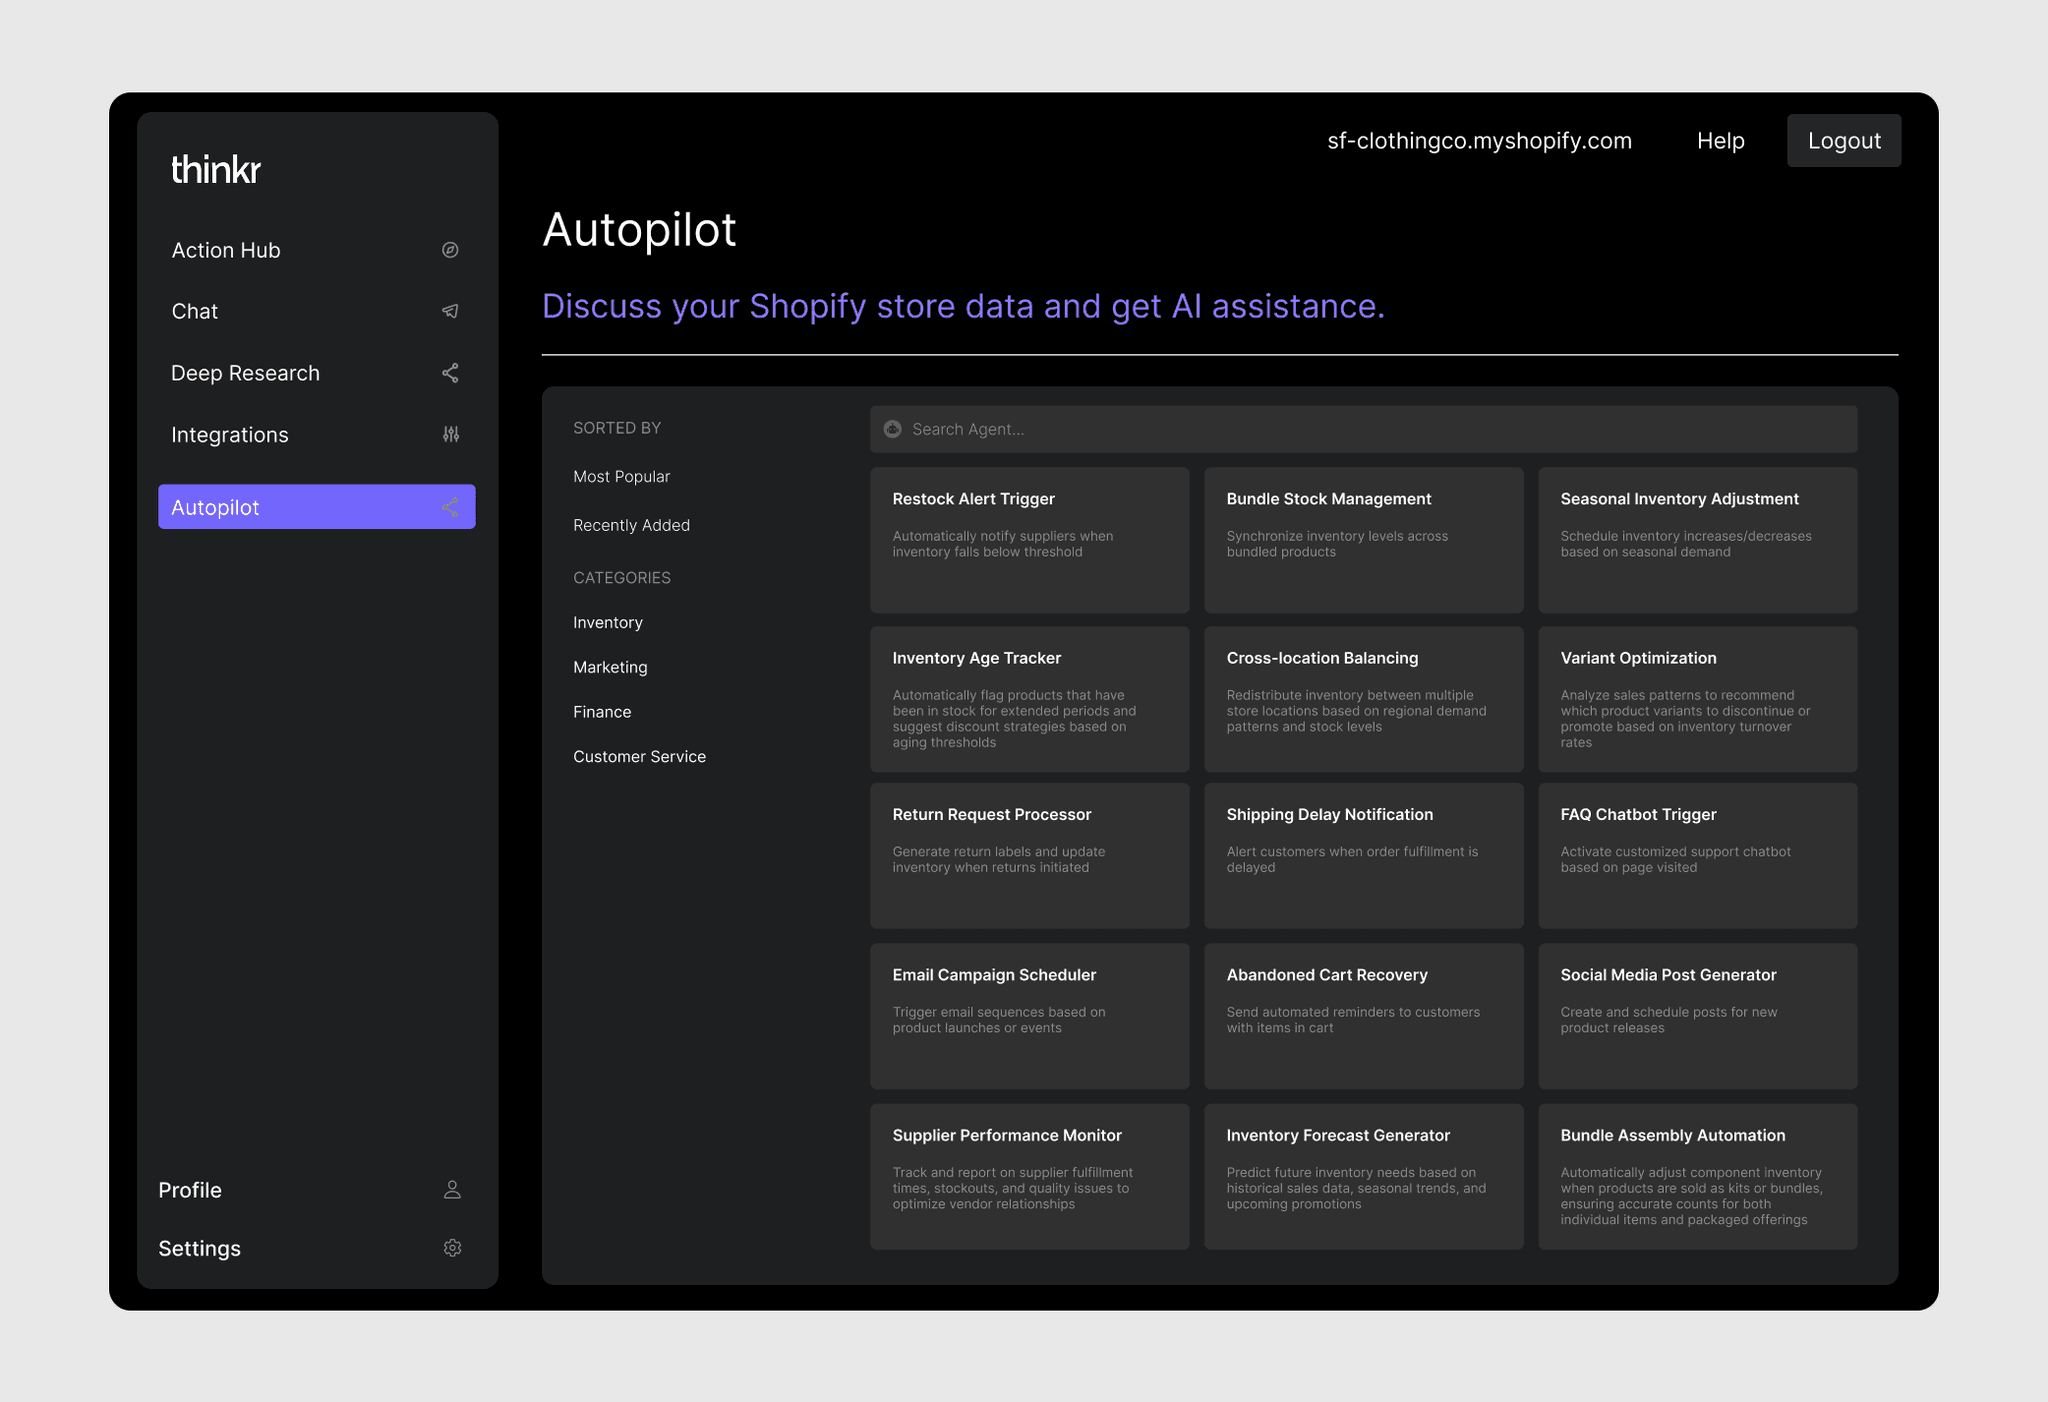The image size is (2048, 1402).
Task: Click the share icon inside the Autopilot item
Action: (450, 507)
